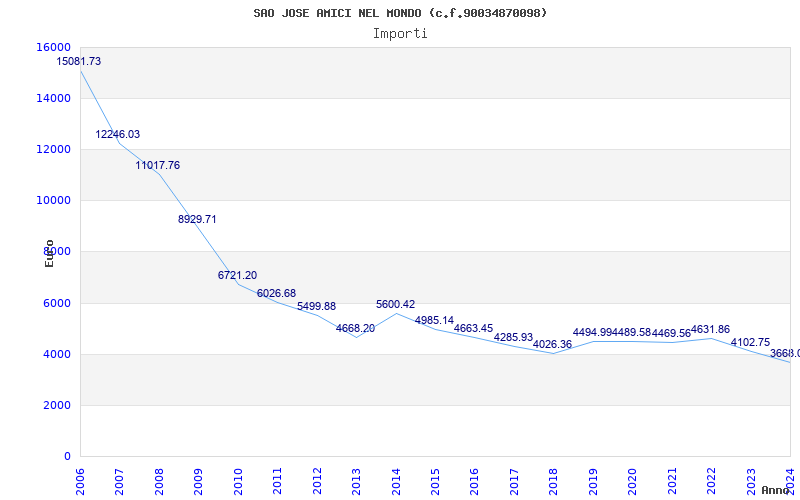Image resolution: width=800 pixels, height=500 pixels.
Task: Click the data label 11017.76
Action: coord(158,165)
